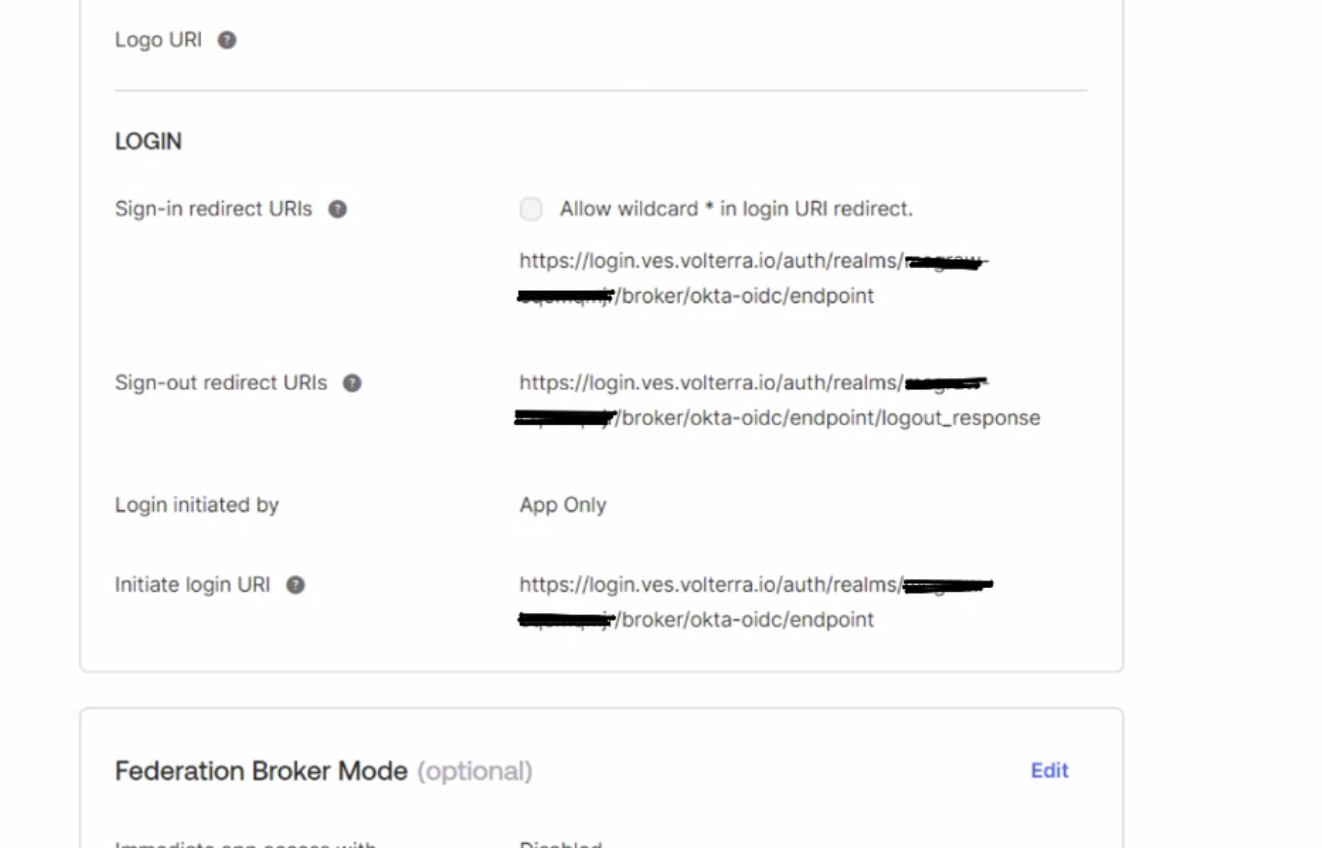Click the help bubble near Sign-in redirect URIs
1322x848 pixels.
pos(338,208)
